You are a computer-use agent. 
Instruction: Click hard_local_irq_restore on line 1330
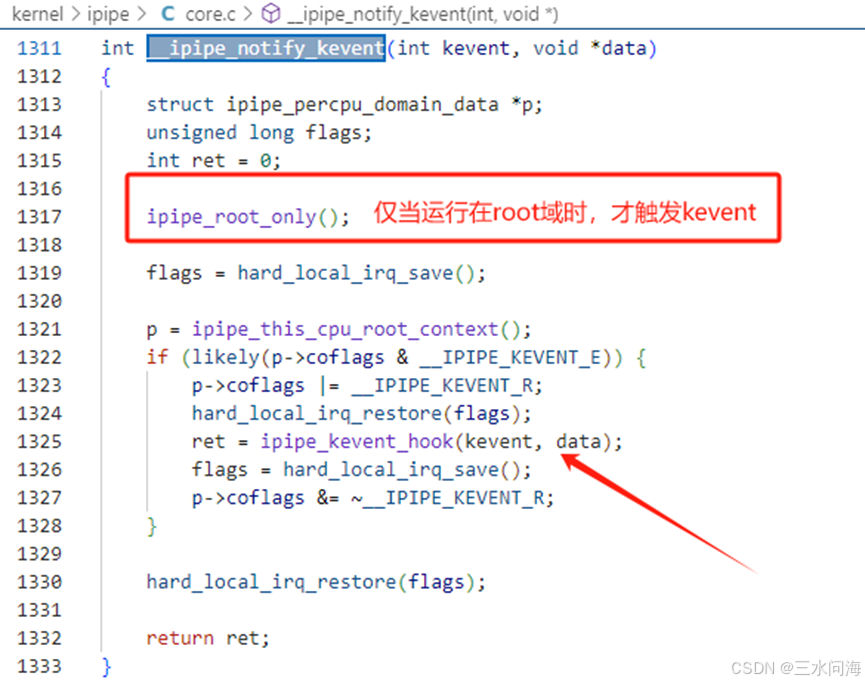coord(271,582)
